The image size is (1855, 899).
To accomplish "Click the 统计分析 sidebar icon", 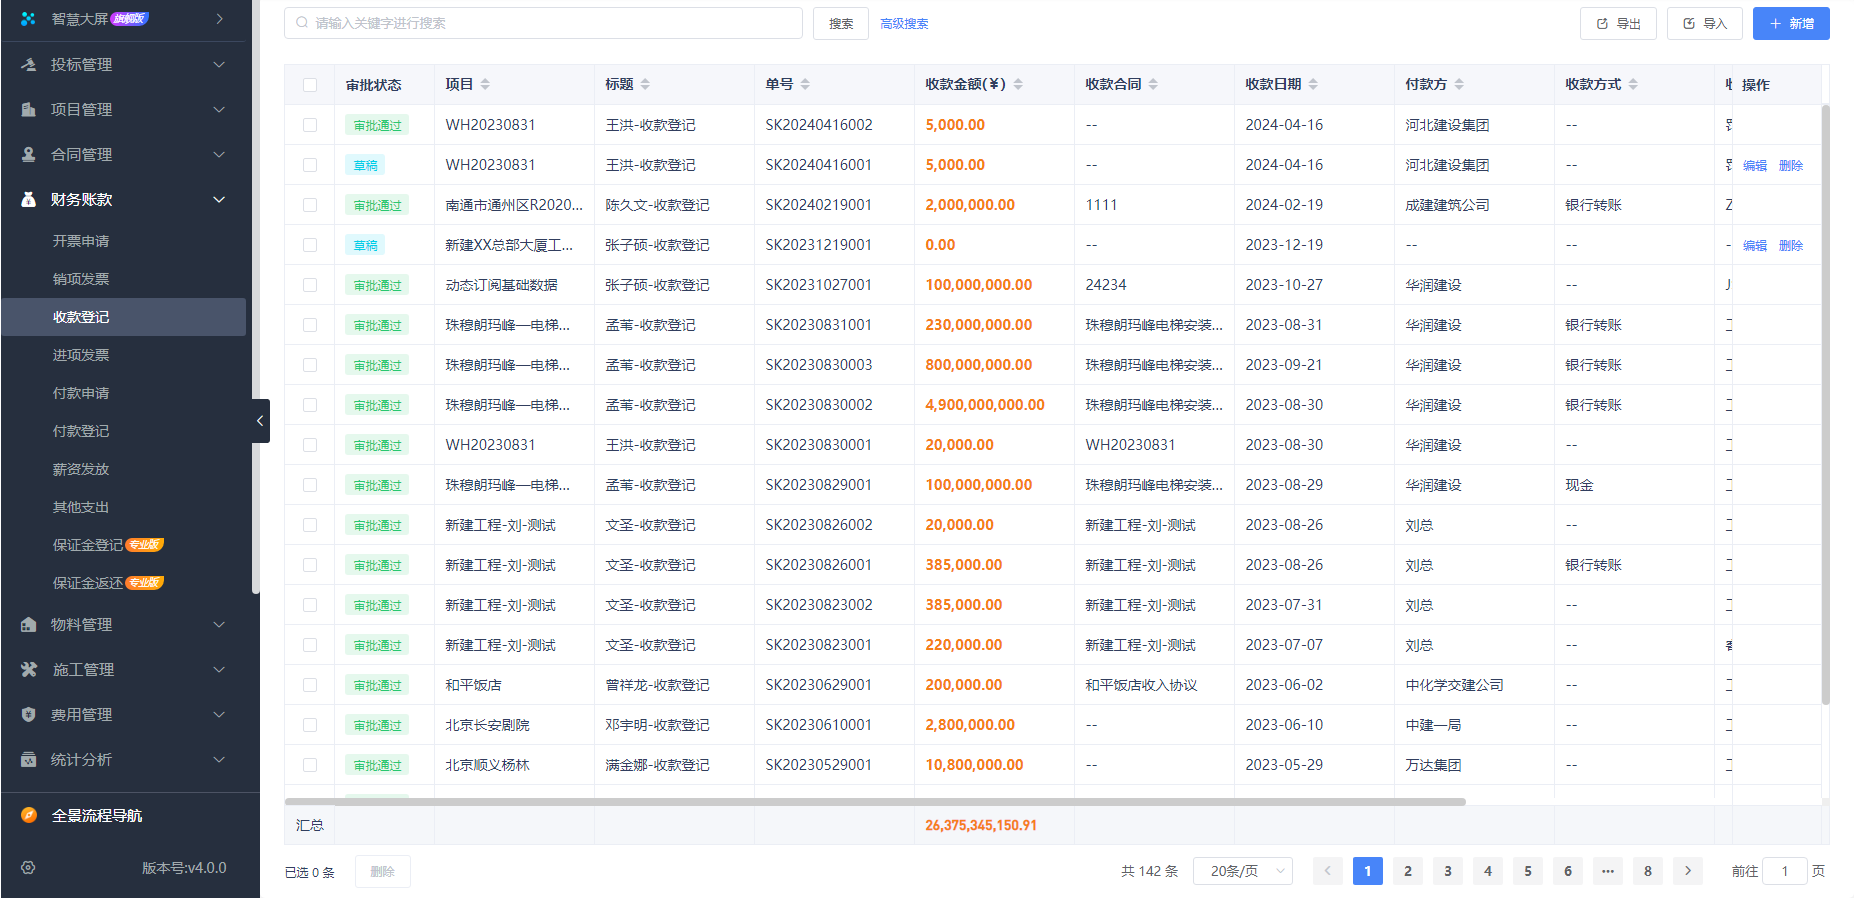I will [29, 760].
